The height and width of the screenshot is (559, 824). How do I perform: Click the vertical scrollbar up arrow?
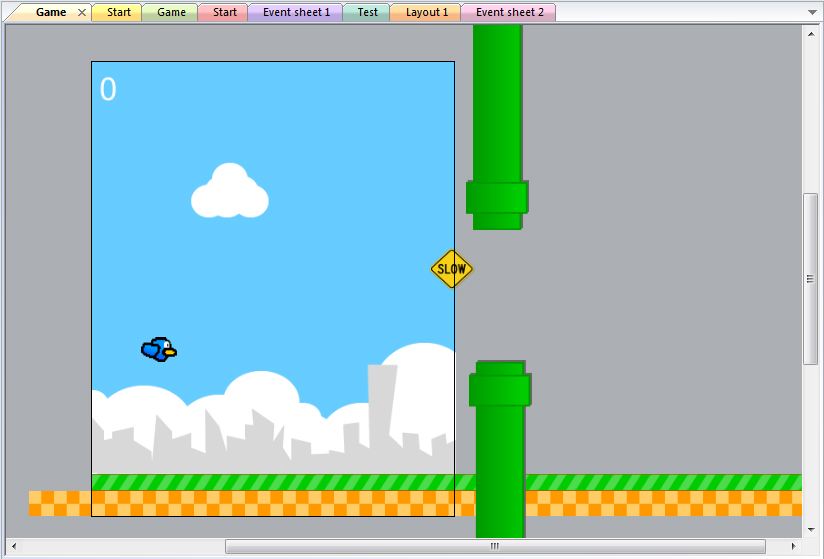click(811, 34)
